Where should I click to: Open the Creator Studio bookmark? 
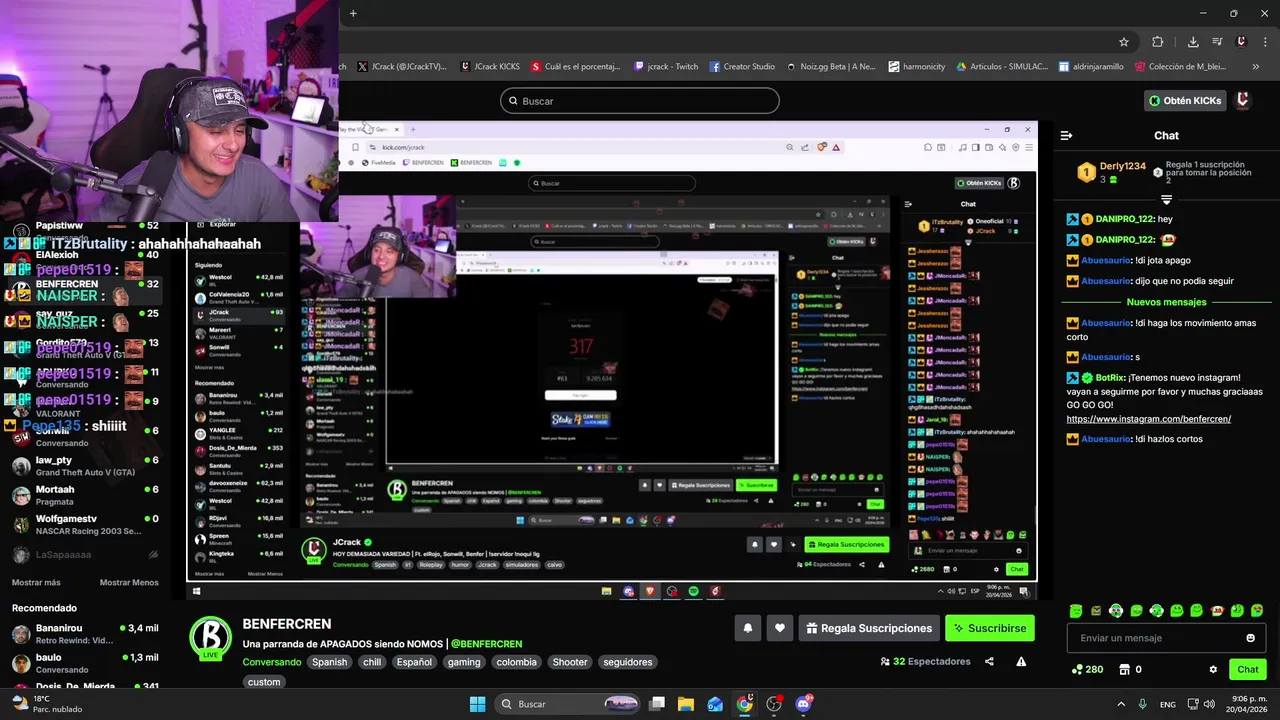(742, 67)
